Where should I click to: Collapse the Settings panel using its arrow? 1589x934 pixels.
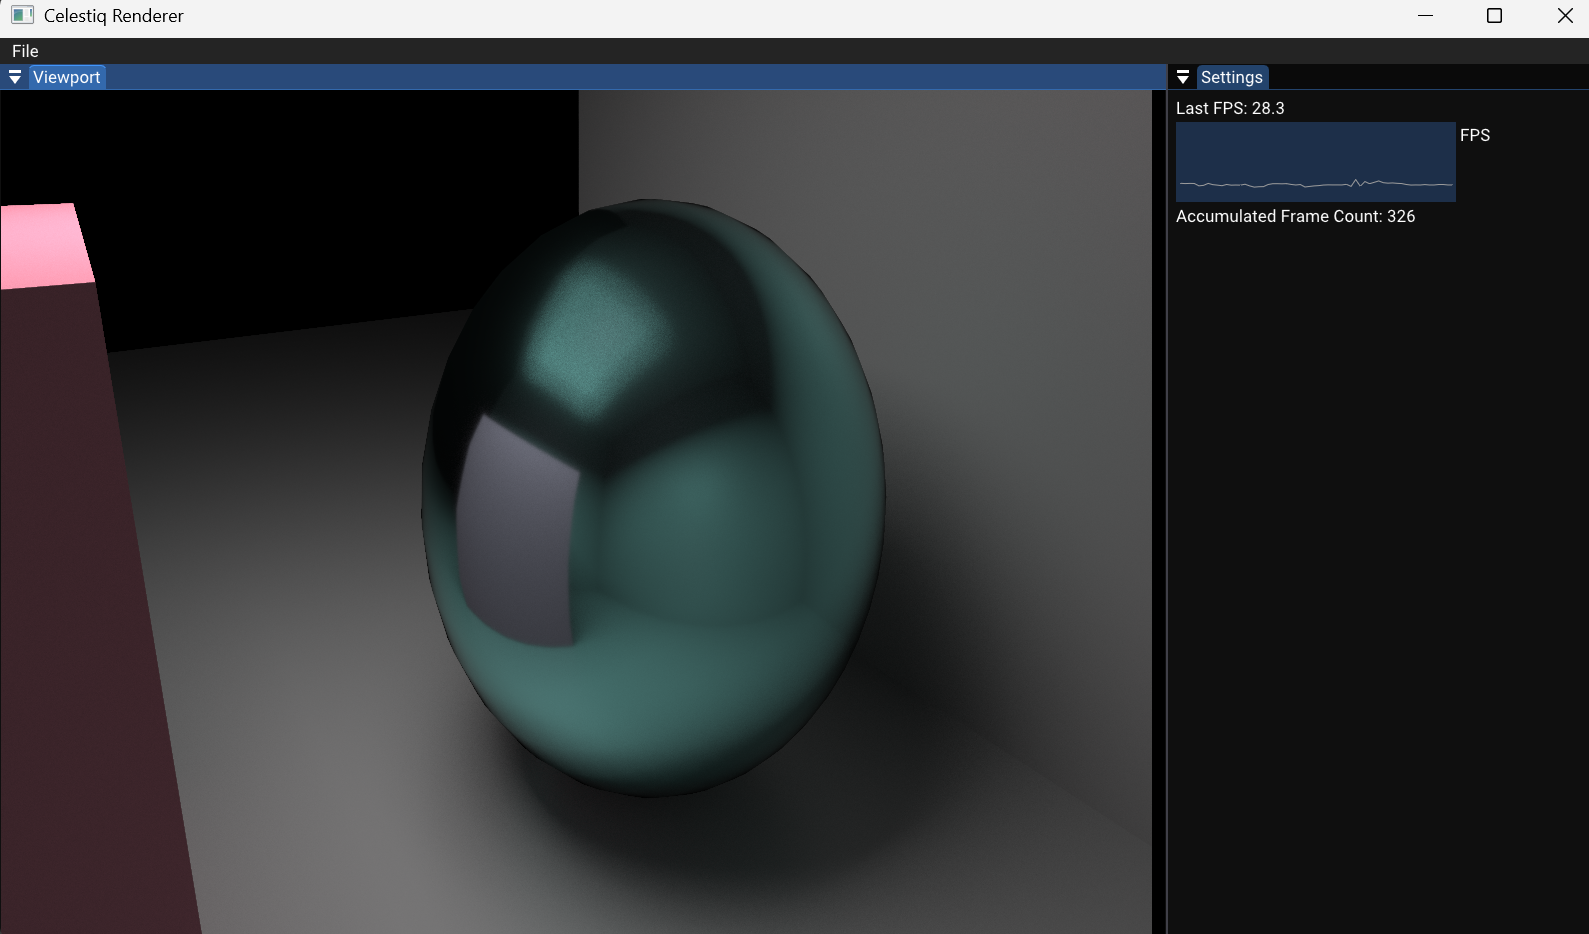(1183, 77)
